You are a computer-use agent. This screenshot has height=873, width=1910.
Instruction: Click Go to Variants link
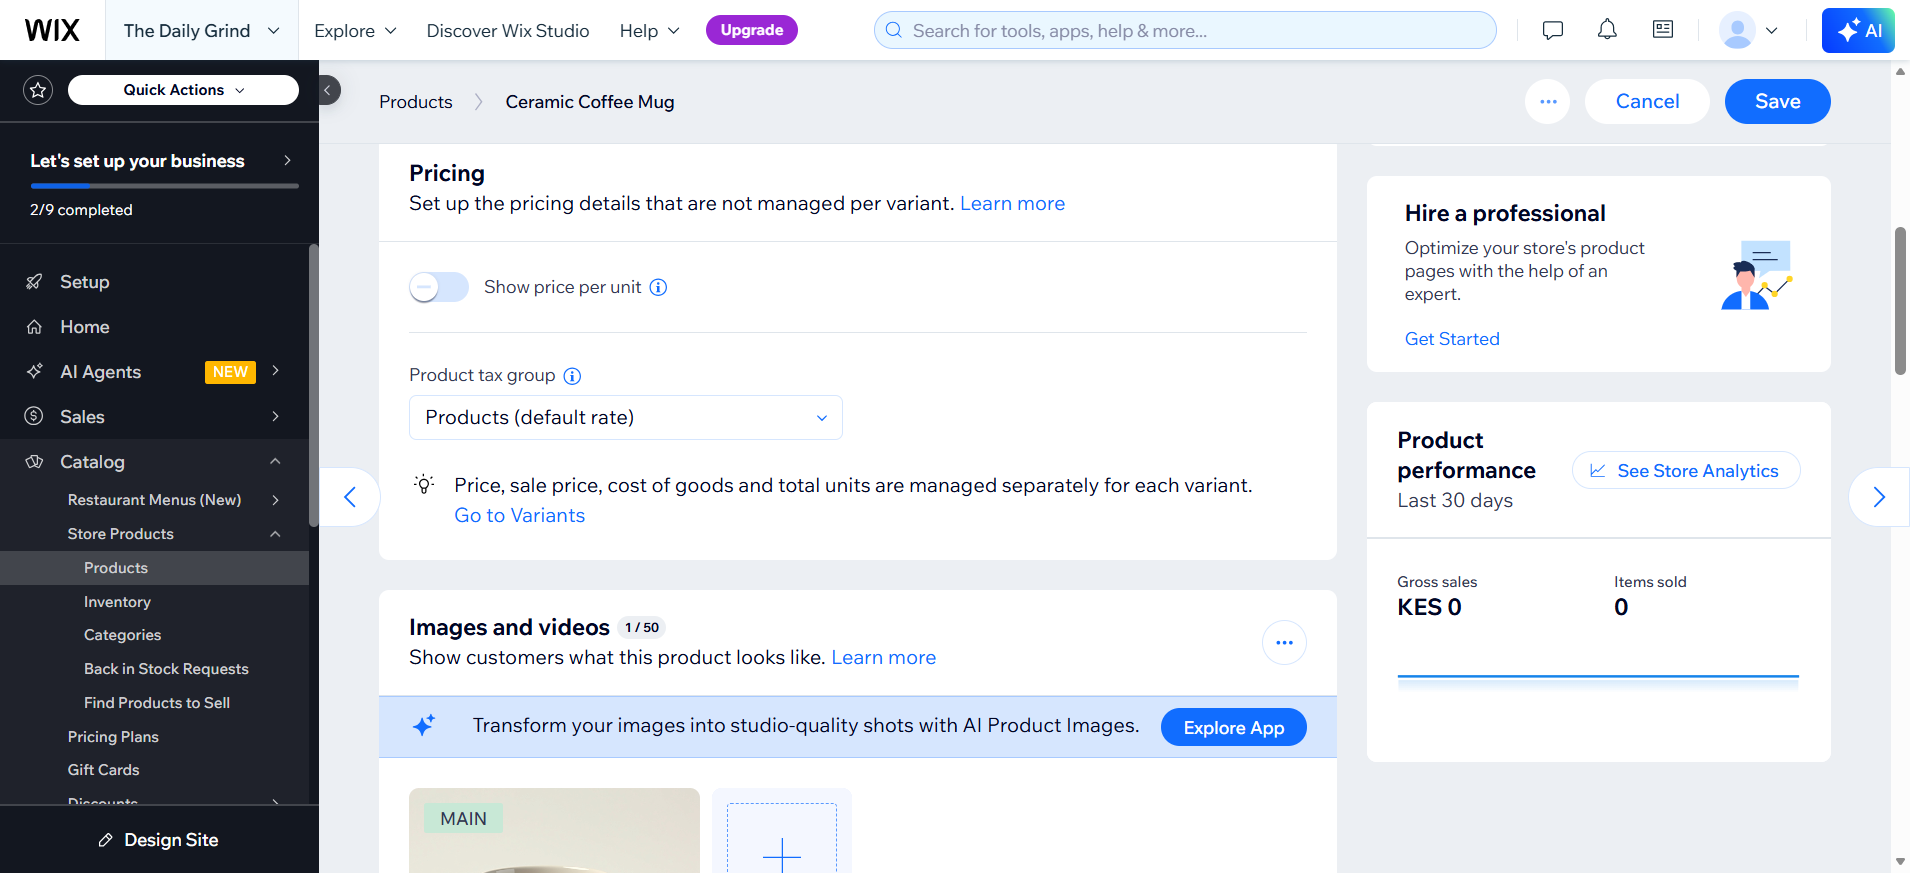coord(520,515)
